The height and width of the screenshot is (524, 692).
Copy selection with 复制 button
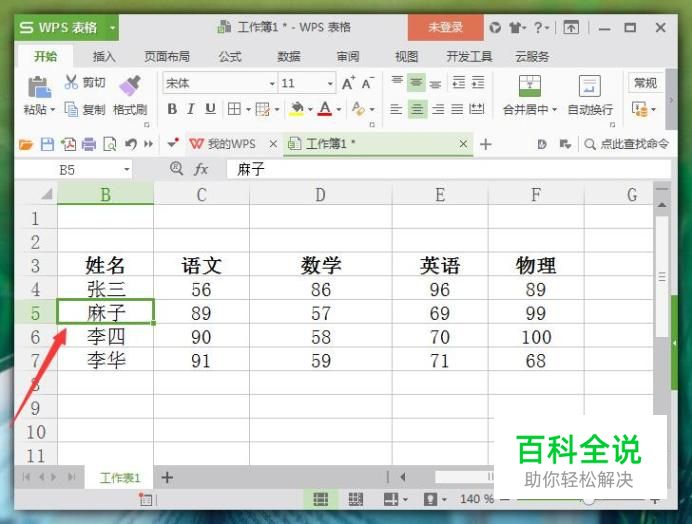point(84,109)
